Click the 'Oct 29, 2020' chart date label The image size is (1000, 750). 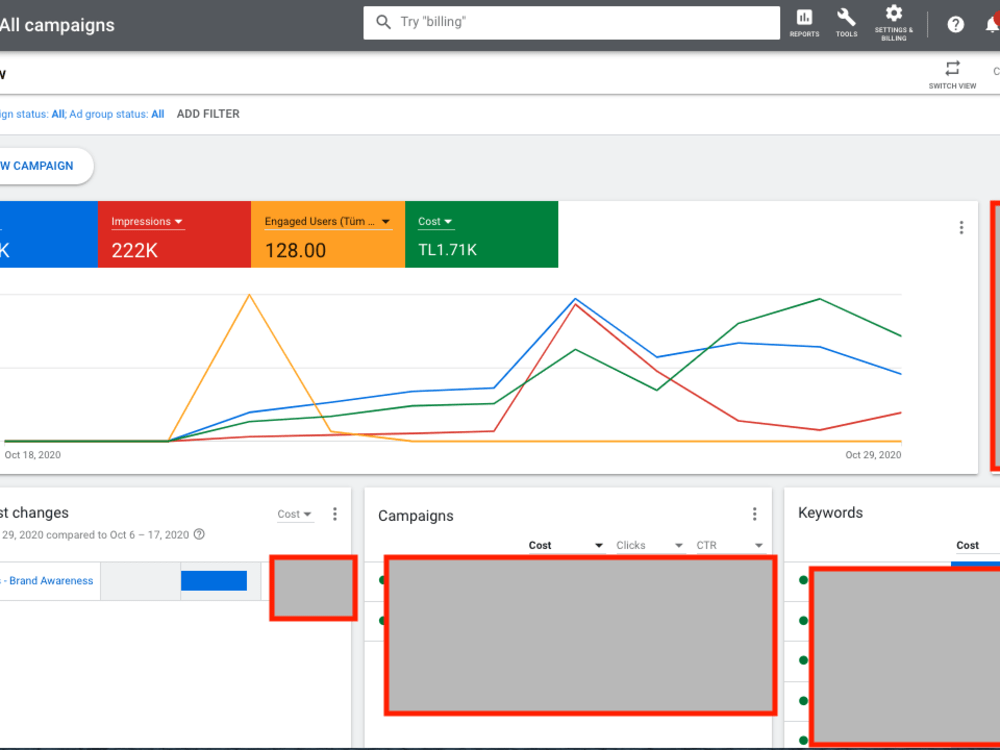pos(873,455)
